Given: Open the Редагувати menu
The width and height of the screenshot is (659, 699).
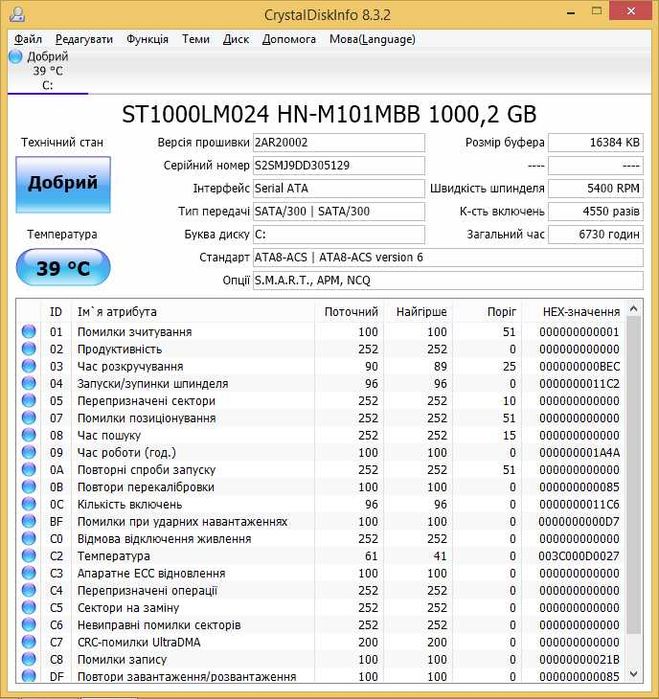Looking at the screenshot, I should click(x=84, y=39).
